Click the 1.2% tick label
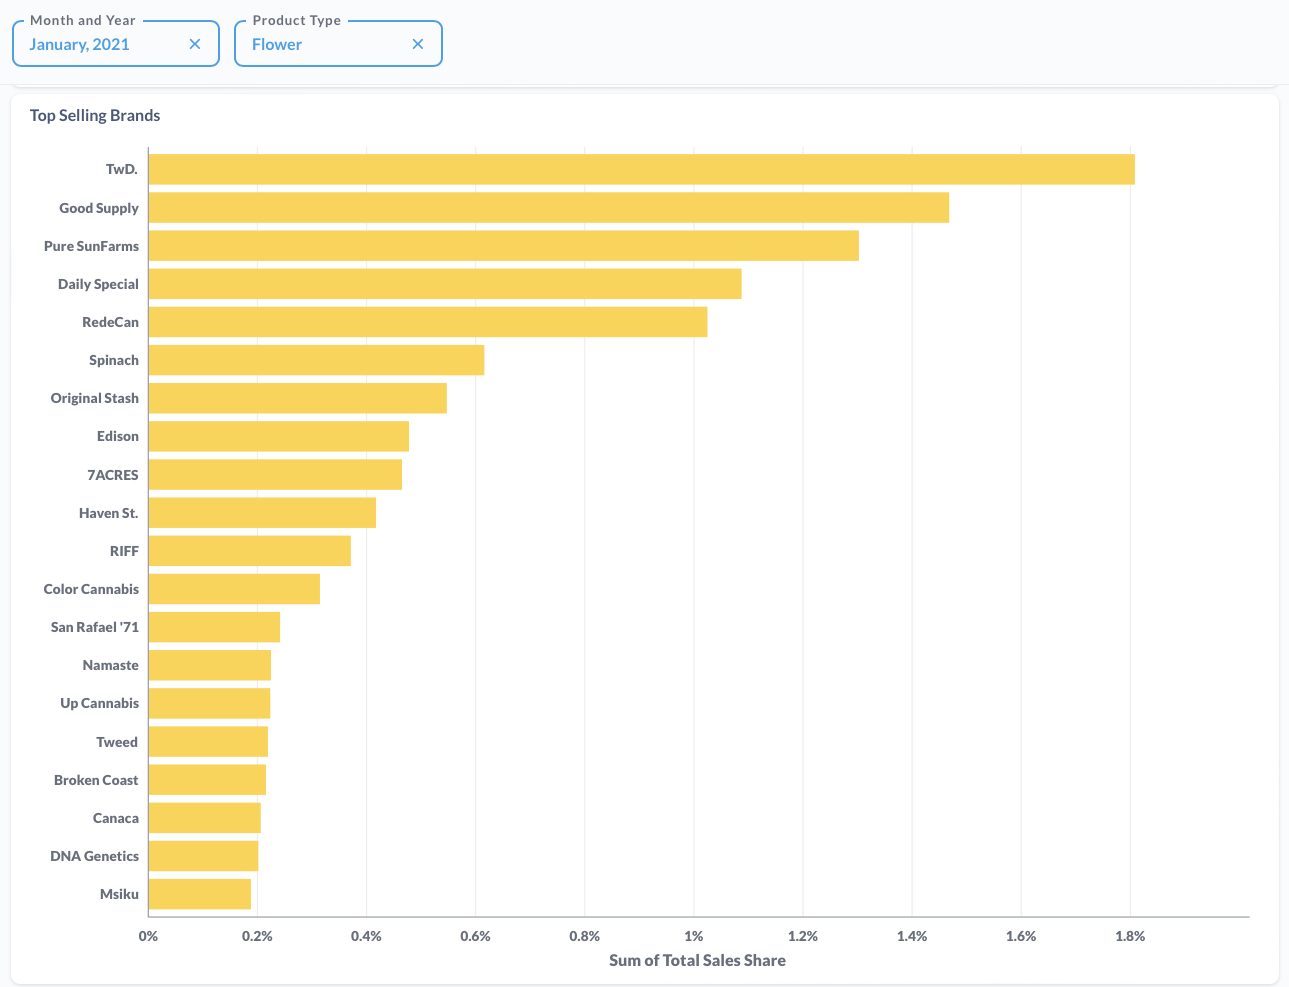The image size is (1289, 987). [x=803, y=936]
